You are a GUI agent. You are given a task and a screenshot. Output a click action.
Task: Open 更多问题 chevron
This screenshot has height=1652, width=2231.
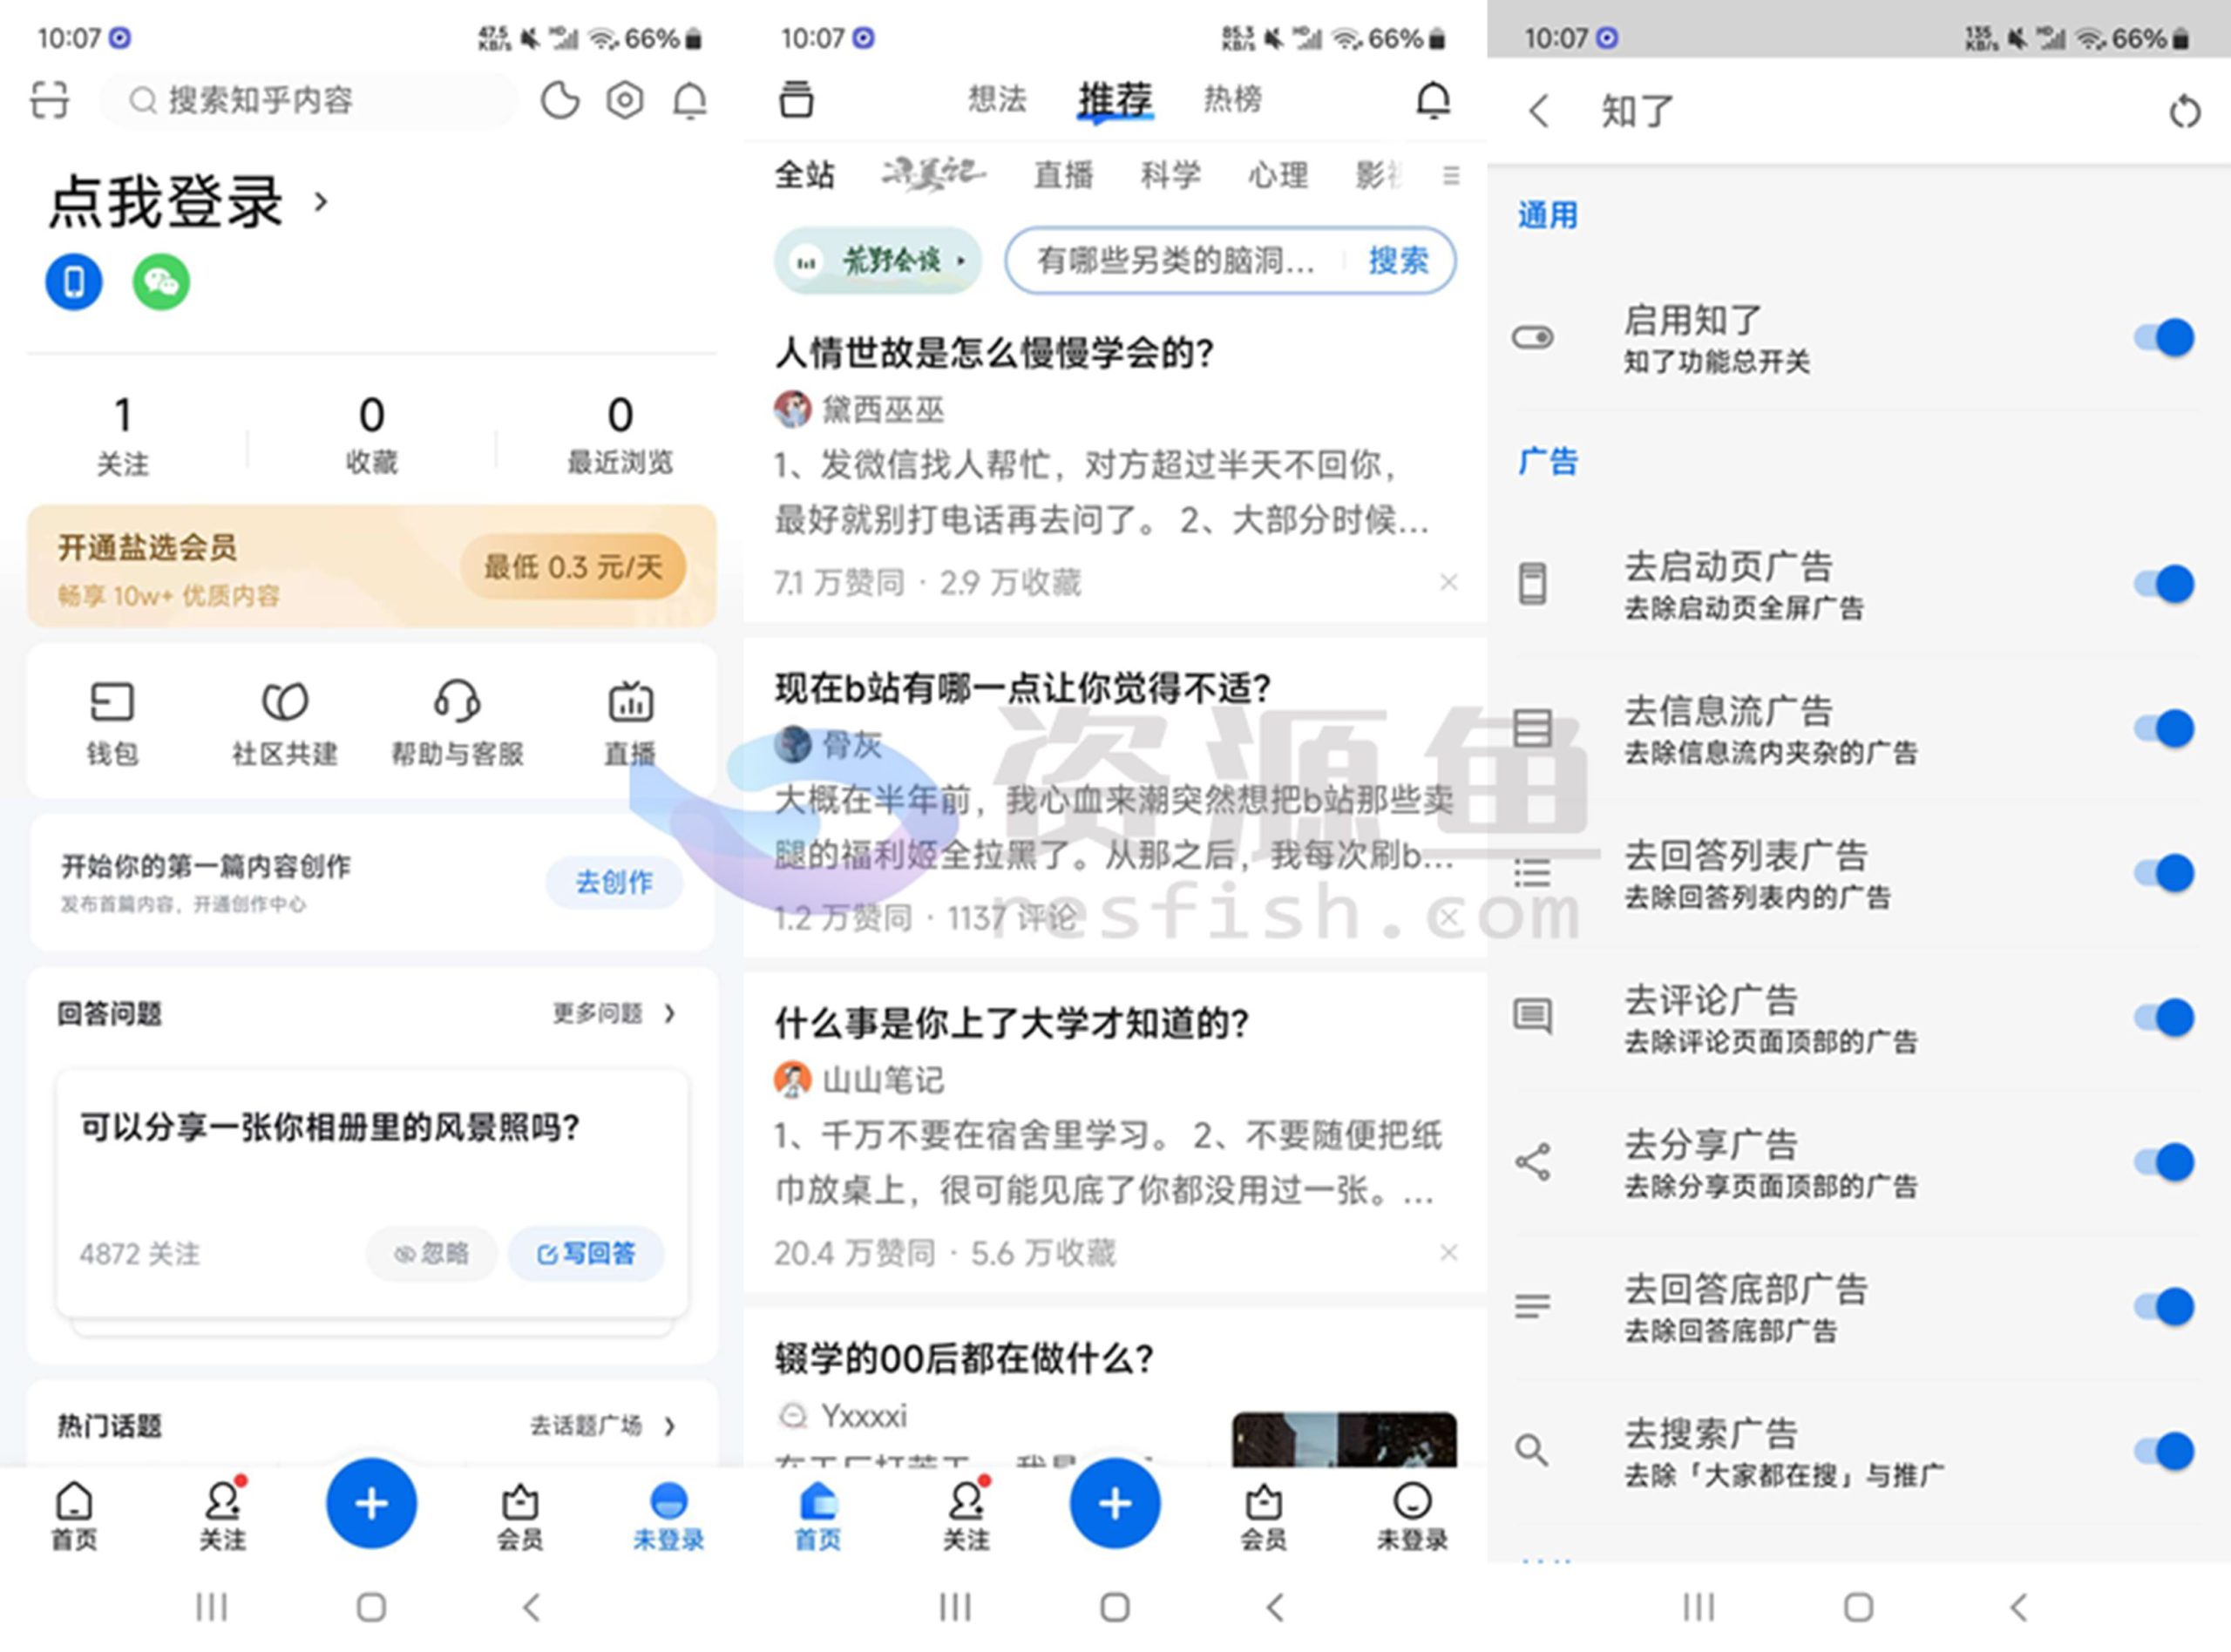pos(670,1013)
